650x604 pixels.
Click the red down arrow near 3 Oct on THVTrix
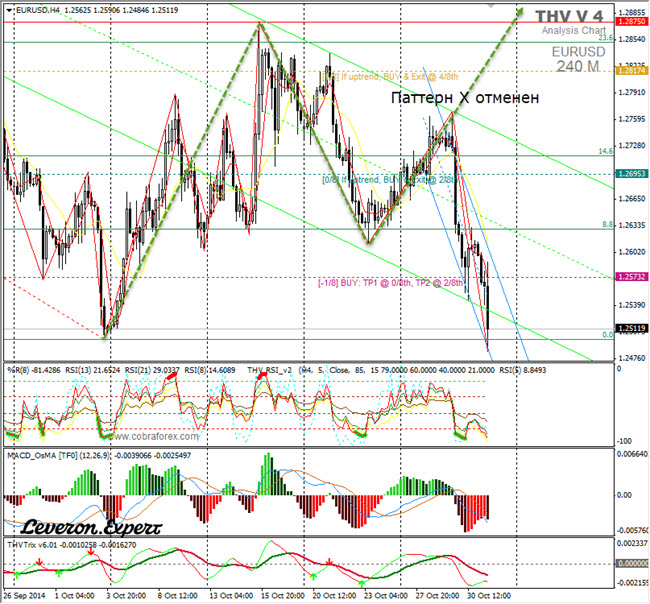point(91,552)
